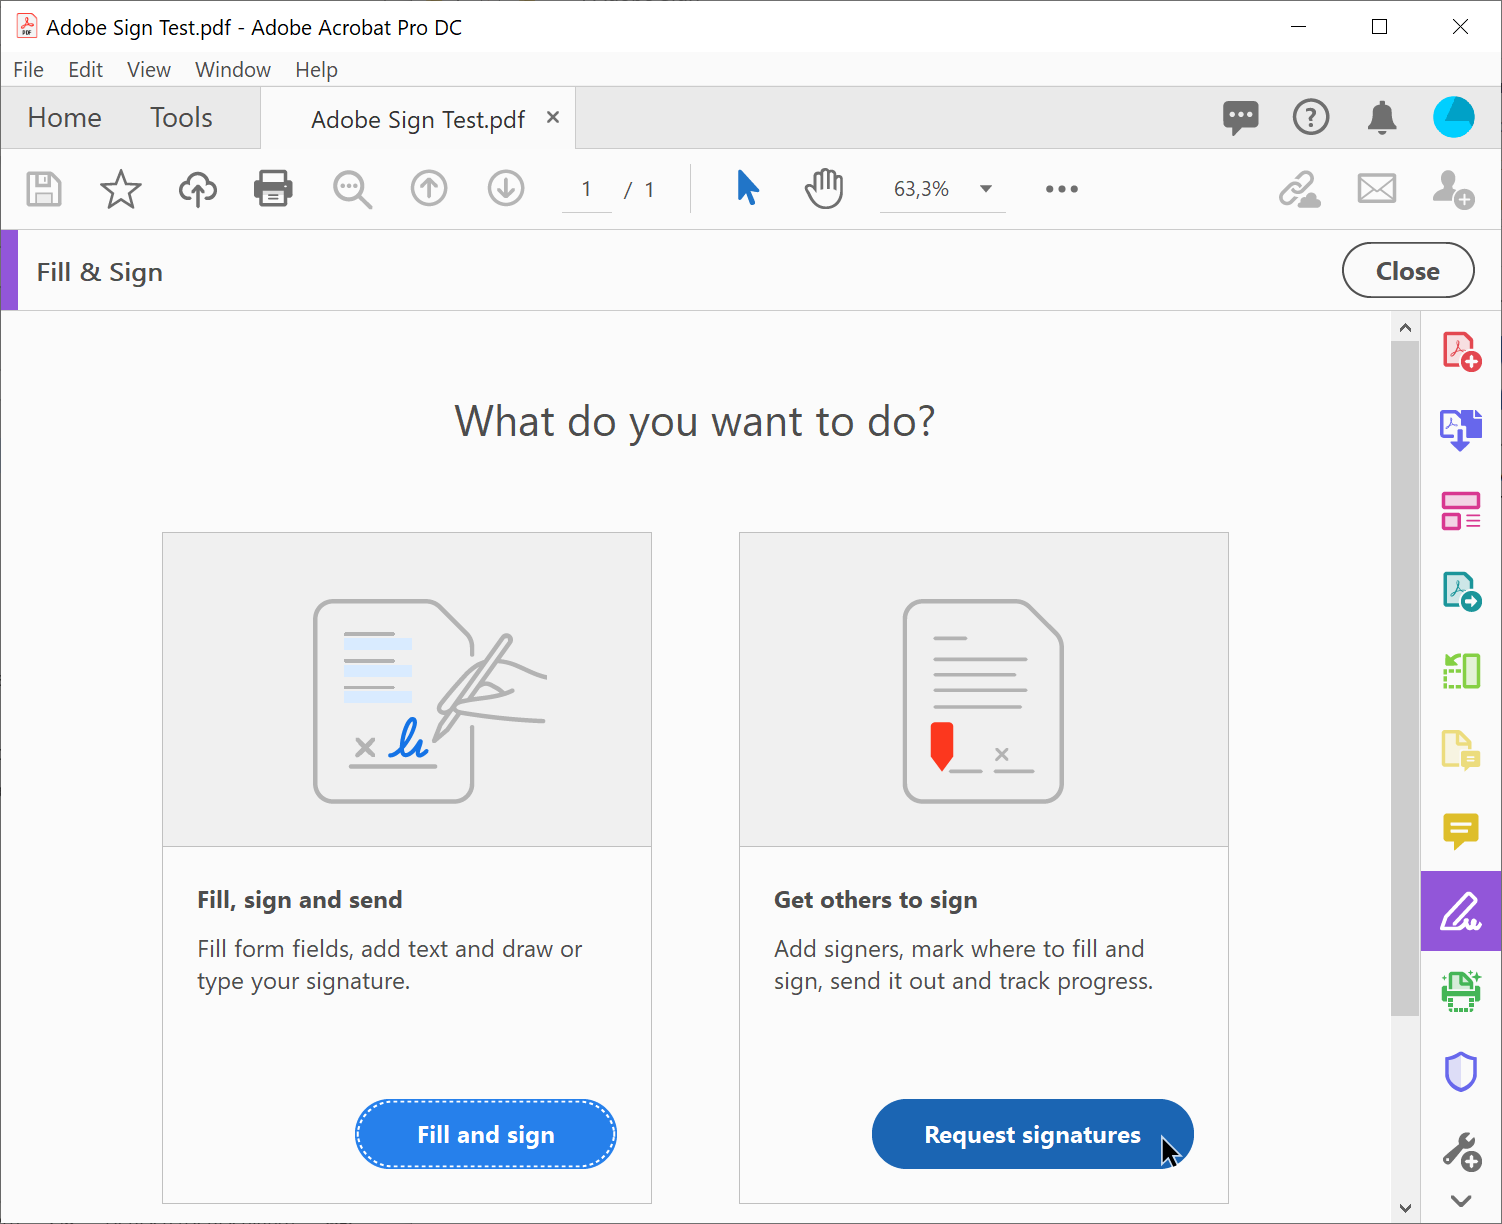1502x1224 pixels.
Task: Open the chat messages icon
Action: click(1241, 118)
